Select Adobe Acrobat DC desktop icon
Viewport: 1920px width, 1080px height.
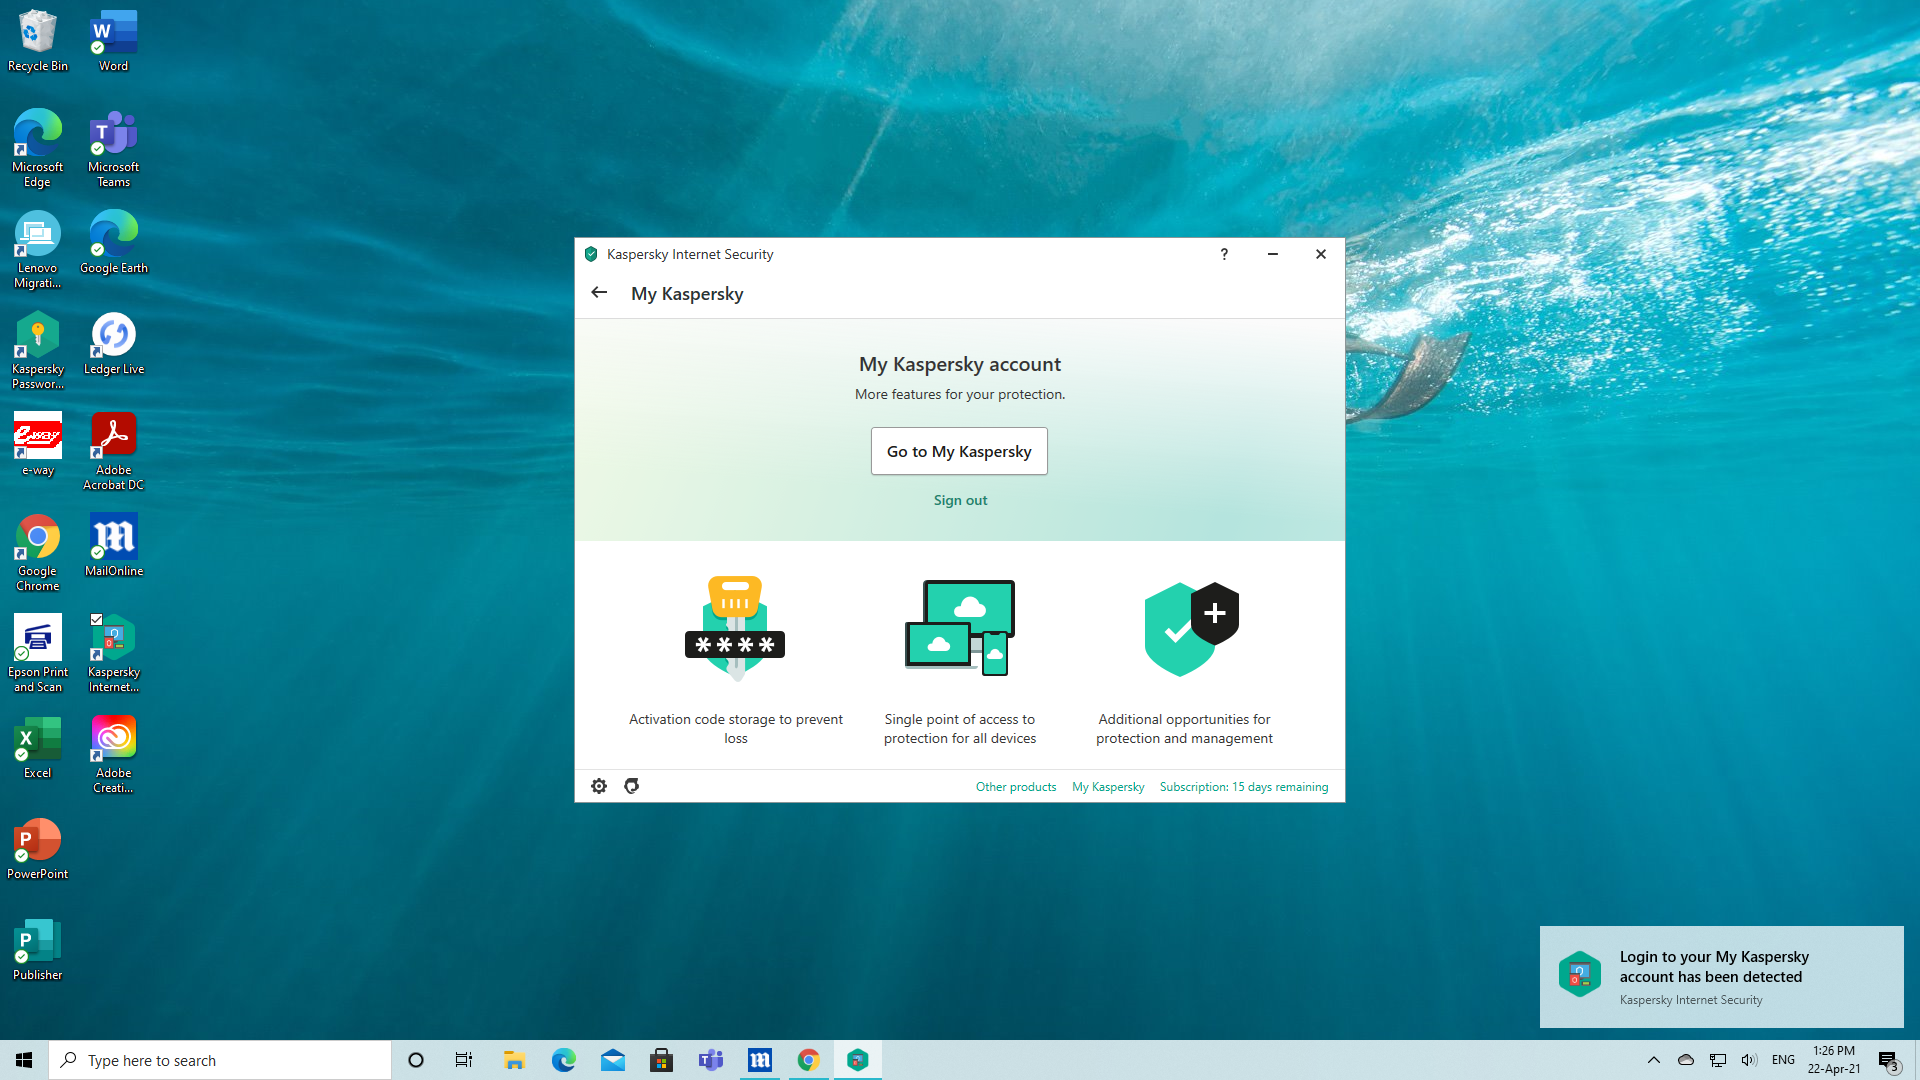[114, 452]
